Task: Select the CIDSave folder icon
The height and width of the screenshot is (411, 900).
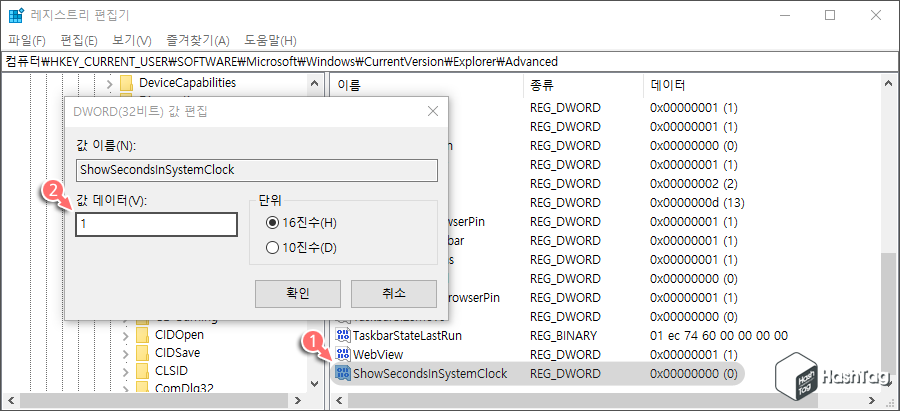Action: point(142,352)
